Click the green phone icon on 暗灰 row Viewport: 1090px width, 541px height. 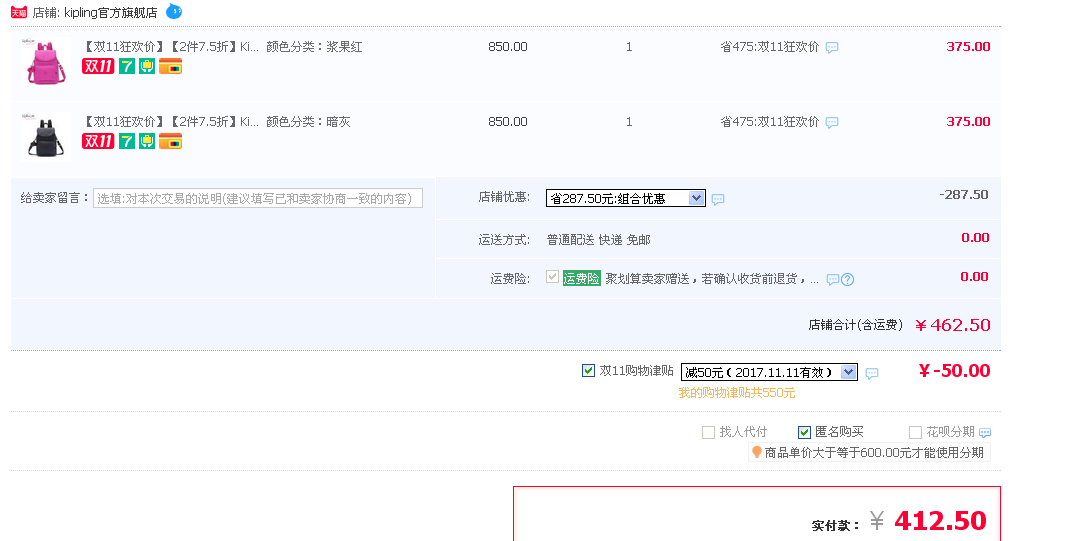pyautogui.click(x=147, y=141)
